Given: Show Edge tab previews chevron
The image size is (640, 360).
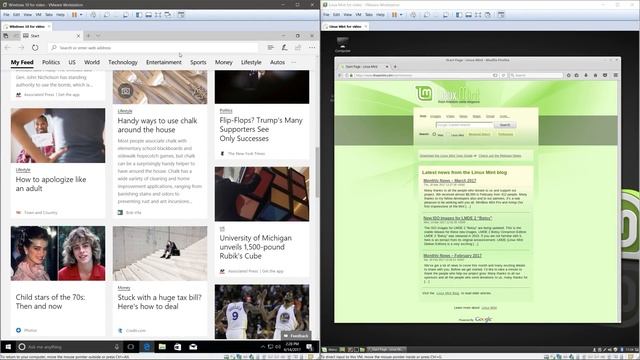Looking at the screenshot, I should tap(98, 36).
